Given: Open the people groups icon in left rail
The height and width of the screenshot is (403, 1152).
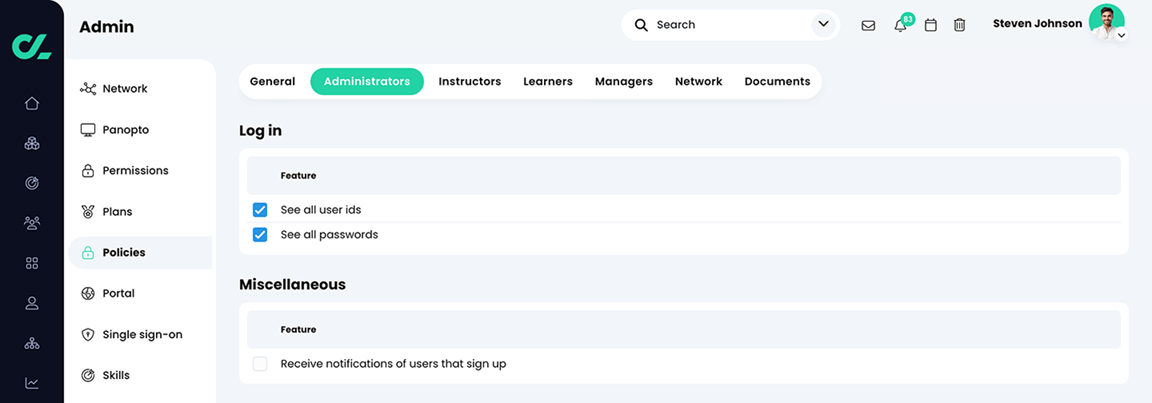Looking at the screenshot, I should click(x=32, y=223).
